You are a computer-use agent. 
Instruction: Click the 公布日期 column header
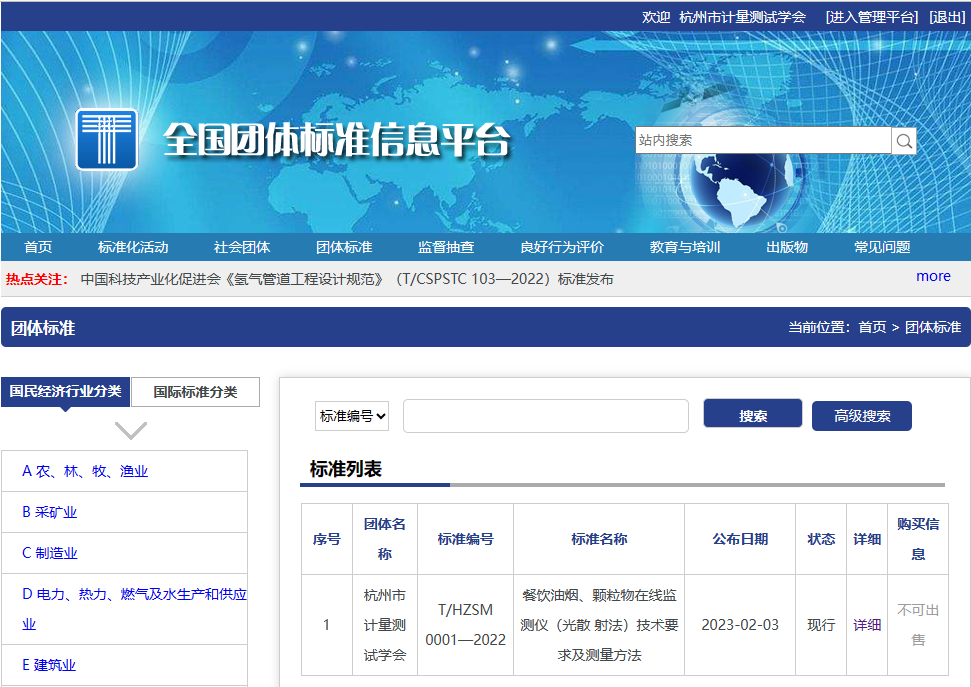pos(740,539)
